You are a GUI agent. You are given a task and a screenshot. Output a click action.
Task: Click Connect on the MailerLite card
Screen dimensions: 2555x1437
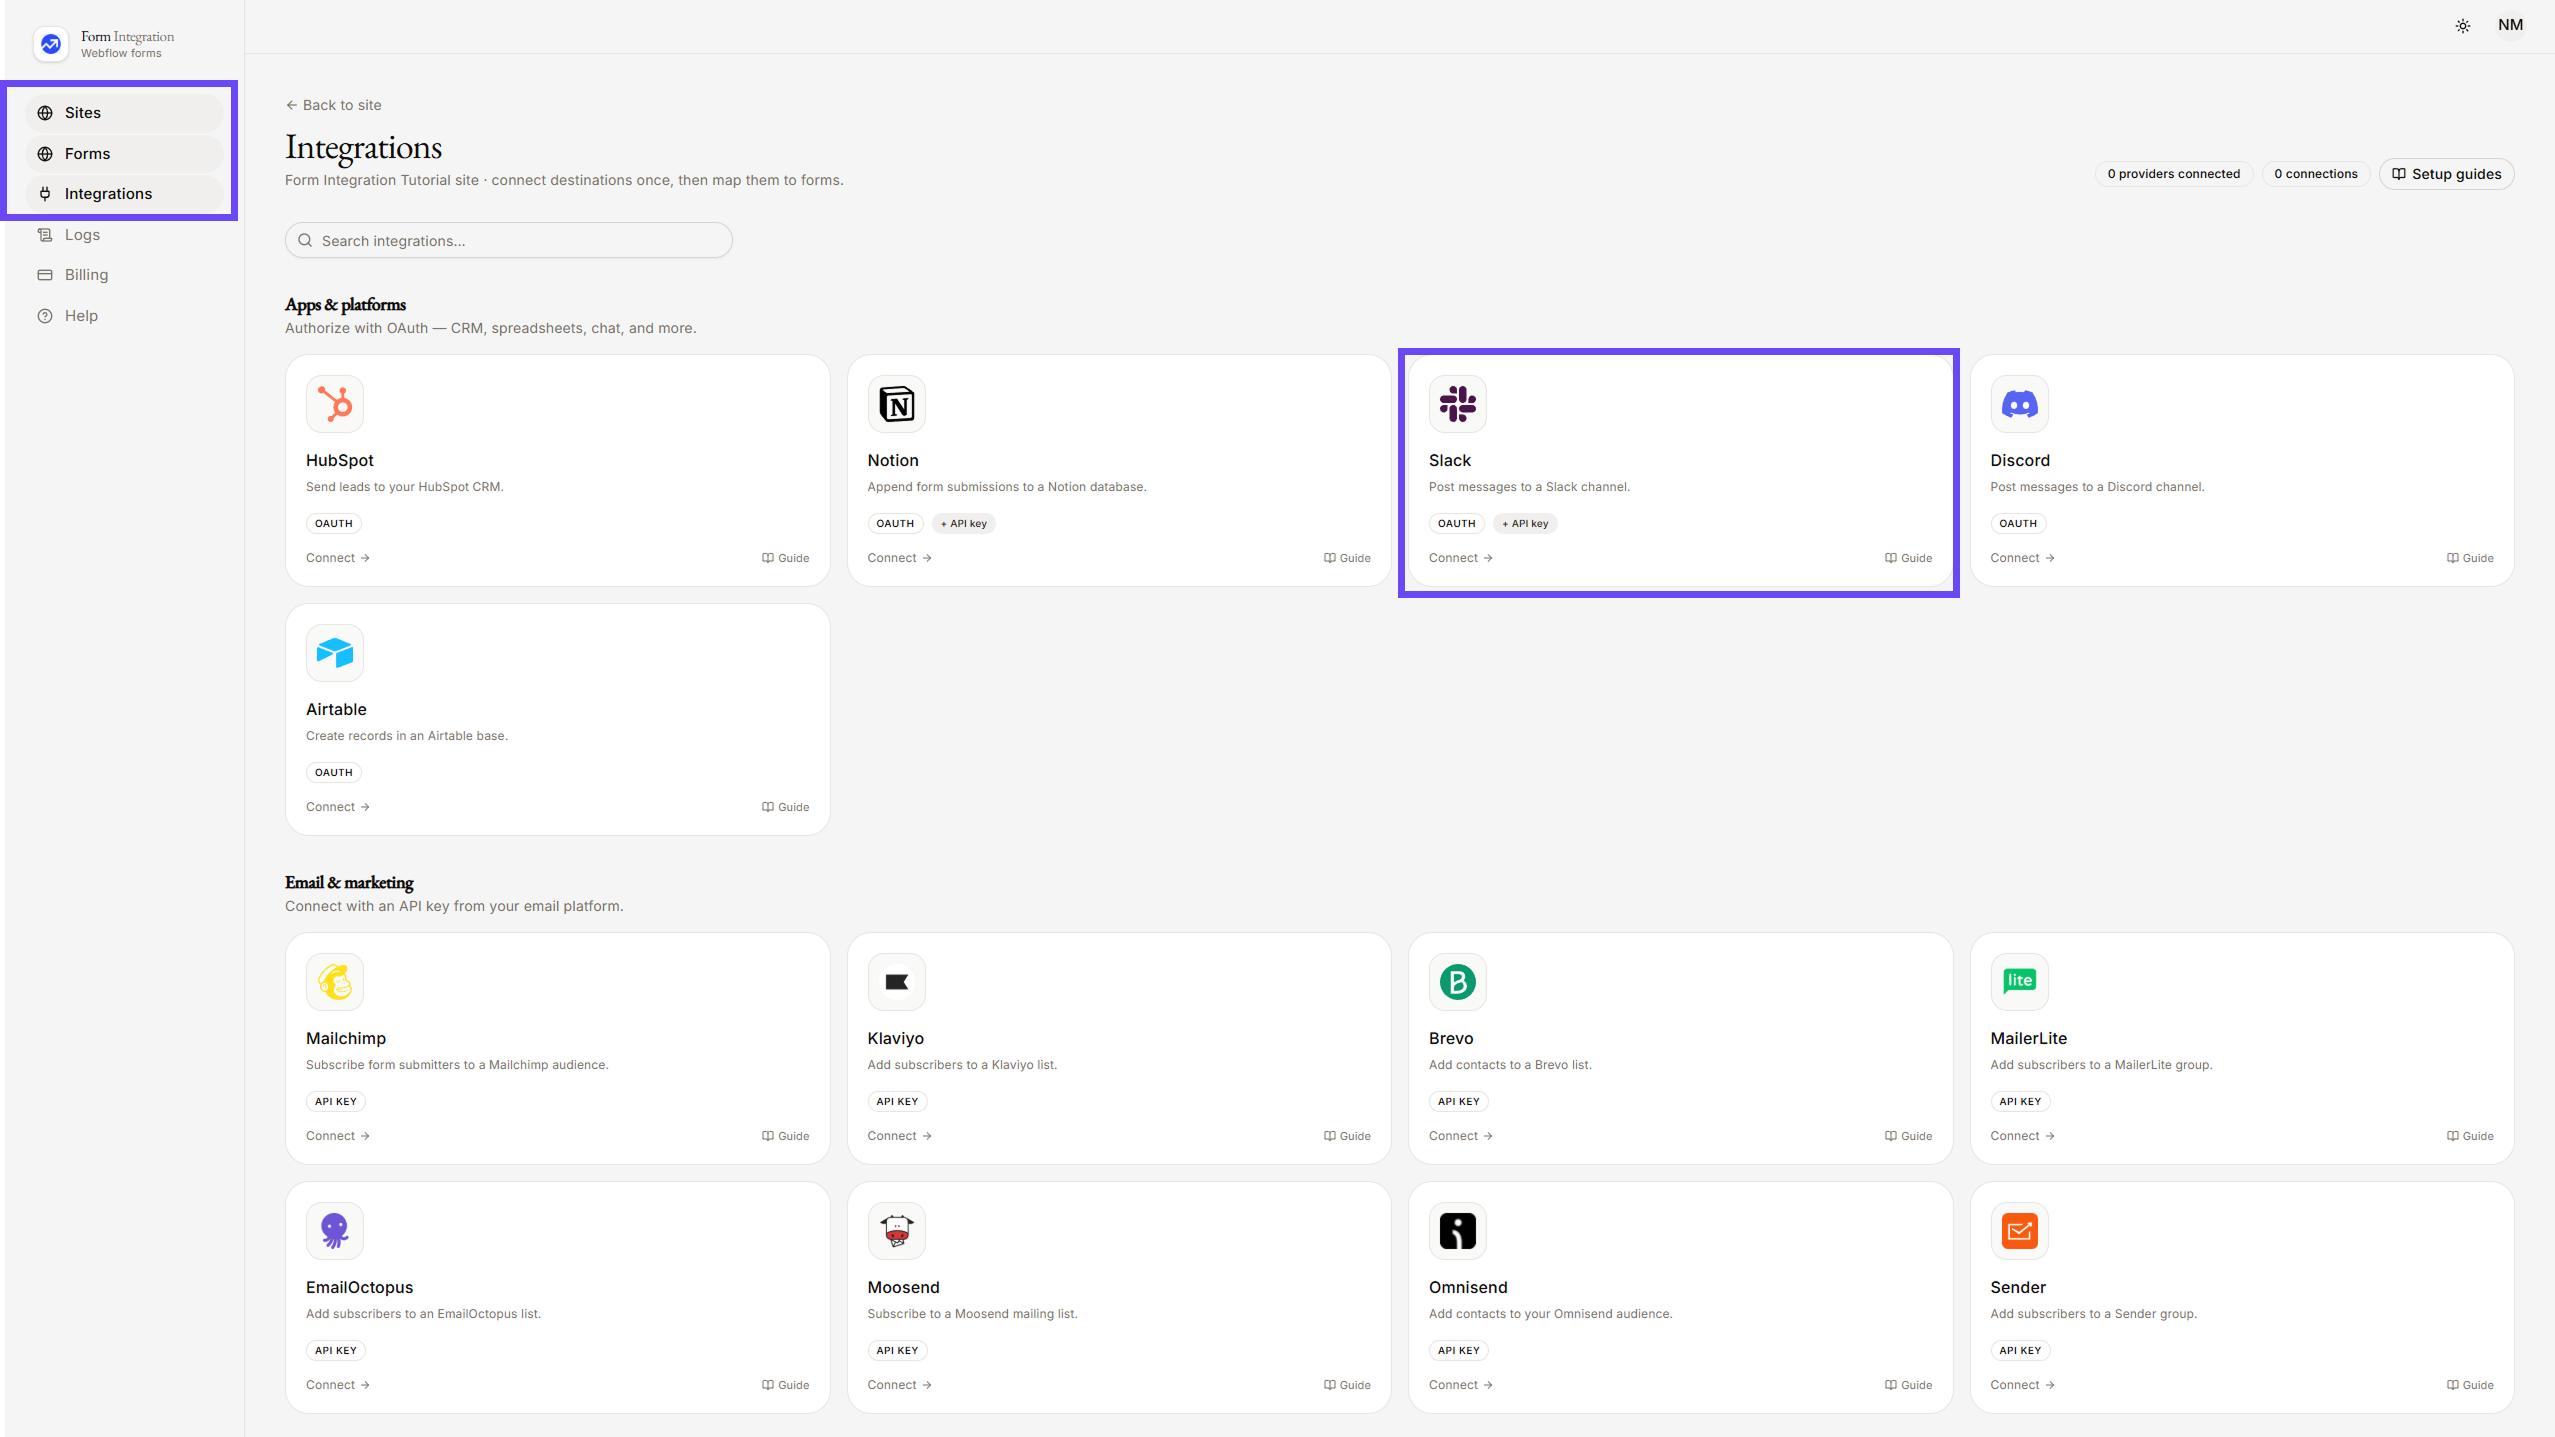[x=2022, y=1136]
